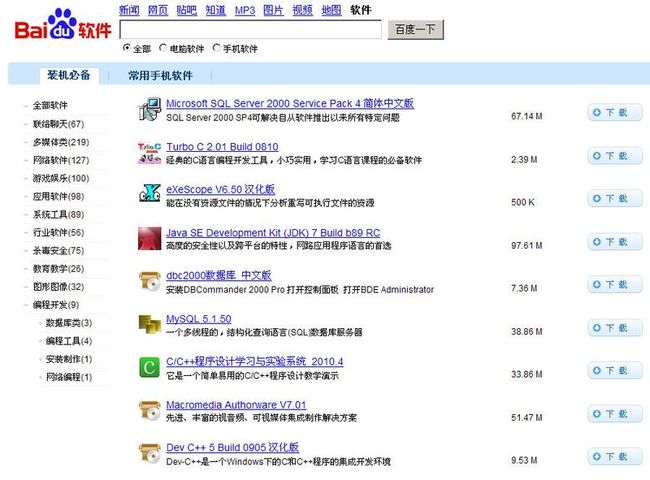
Task: Select the 教育教学(26) category
Action: pyautogui.click(x=58, y=269)
